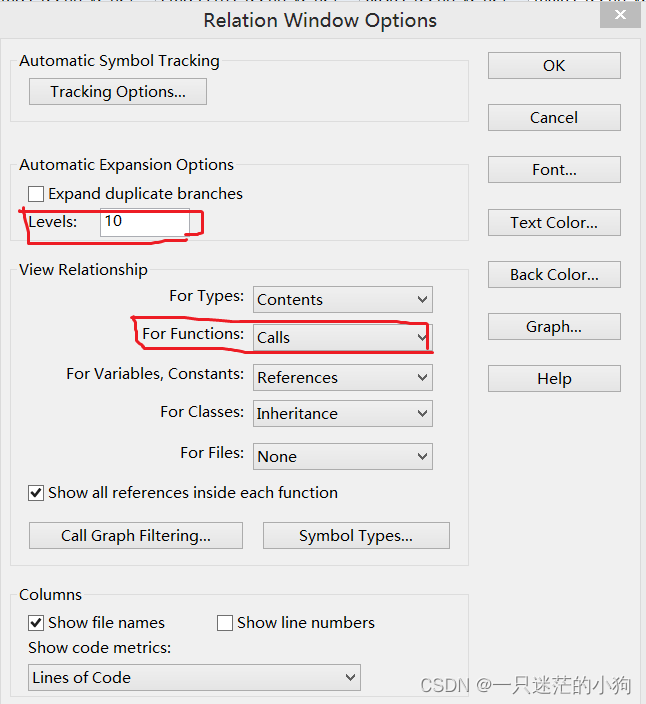646x704 pixels.
Task: Open Show code metrics dropdown
Action: point(194,678)
